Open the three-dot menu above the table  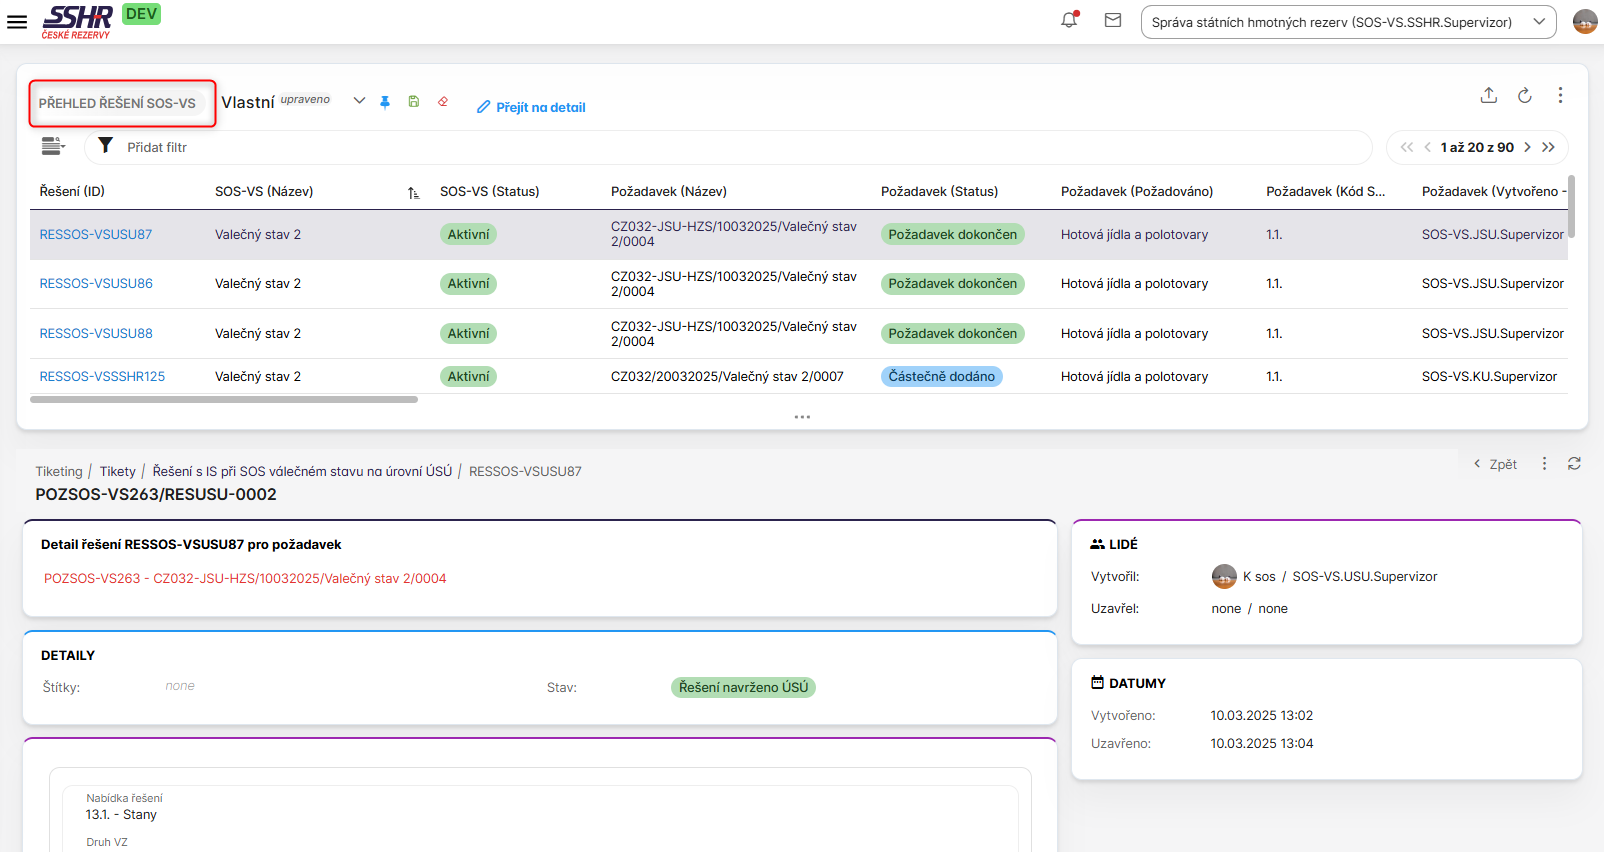click(1559, 95)
